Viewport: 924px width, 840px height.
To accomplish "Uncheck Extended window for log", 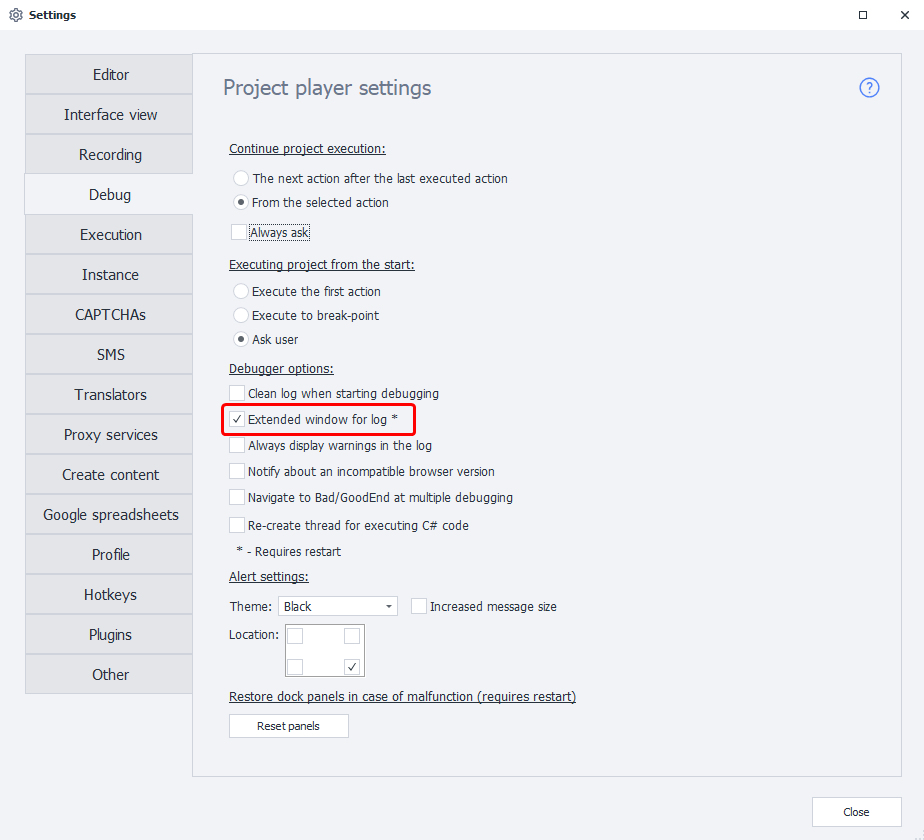I will pyautogui.click(x=237, y=420).
